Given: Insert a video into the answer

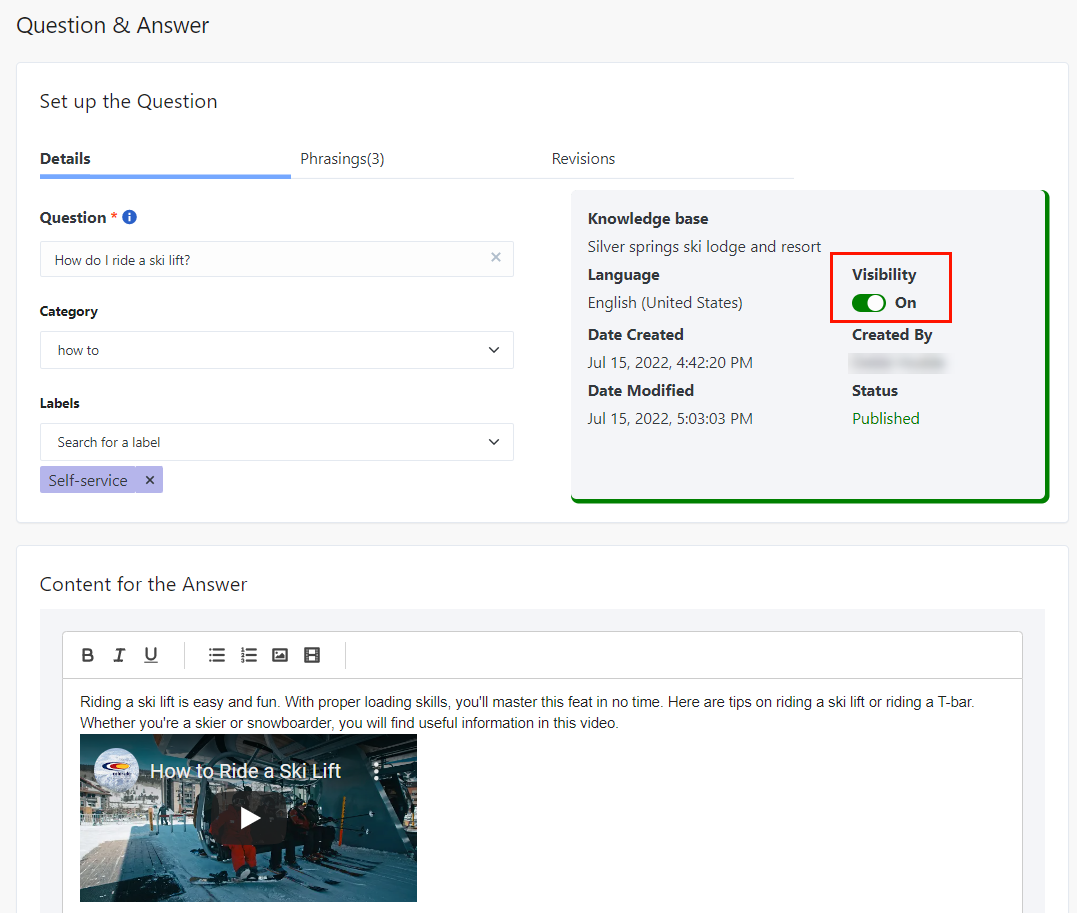Looking at the screenshot, I should tap(312, 655).
